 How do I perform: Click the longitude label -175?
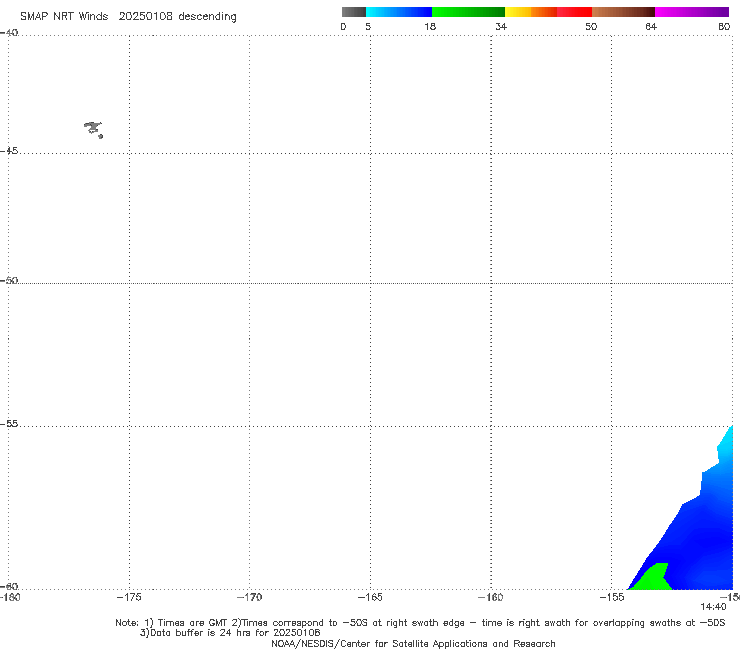click(129, 598)
